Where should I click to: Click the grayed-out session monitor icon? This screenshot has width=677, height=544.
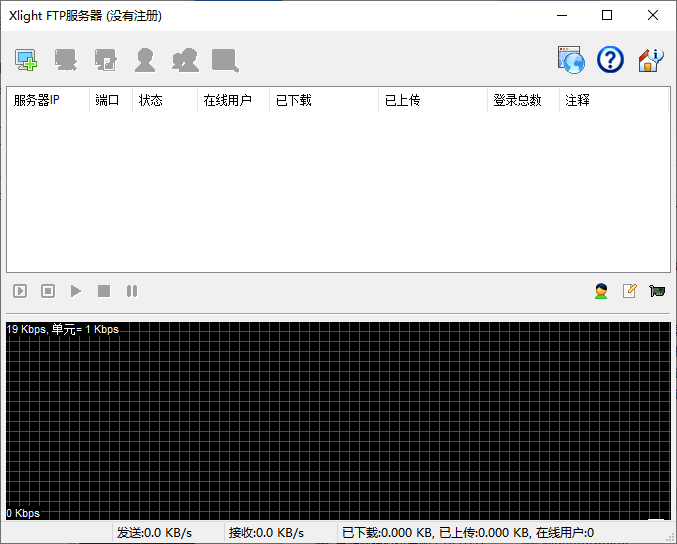(x=225, y=60)
